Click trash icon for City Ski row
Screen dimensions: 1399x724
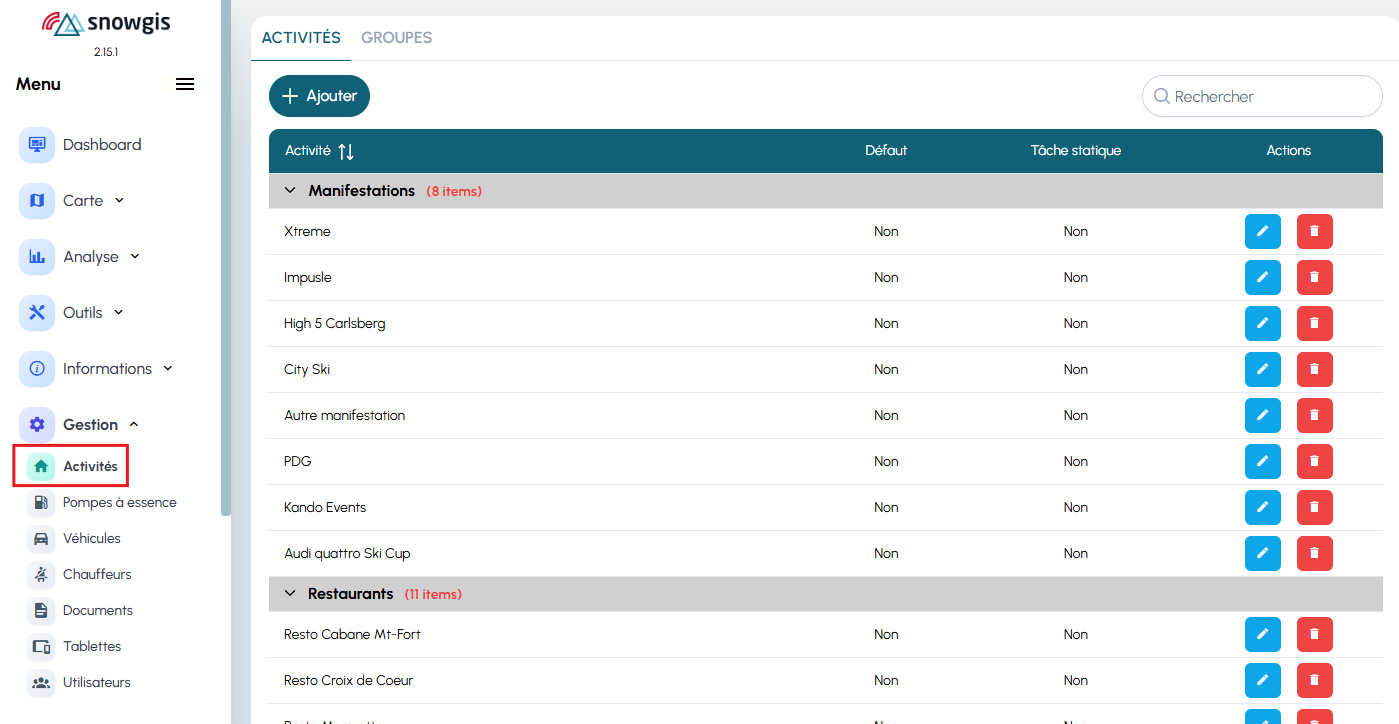[1314, 369]
